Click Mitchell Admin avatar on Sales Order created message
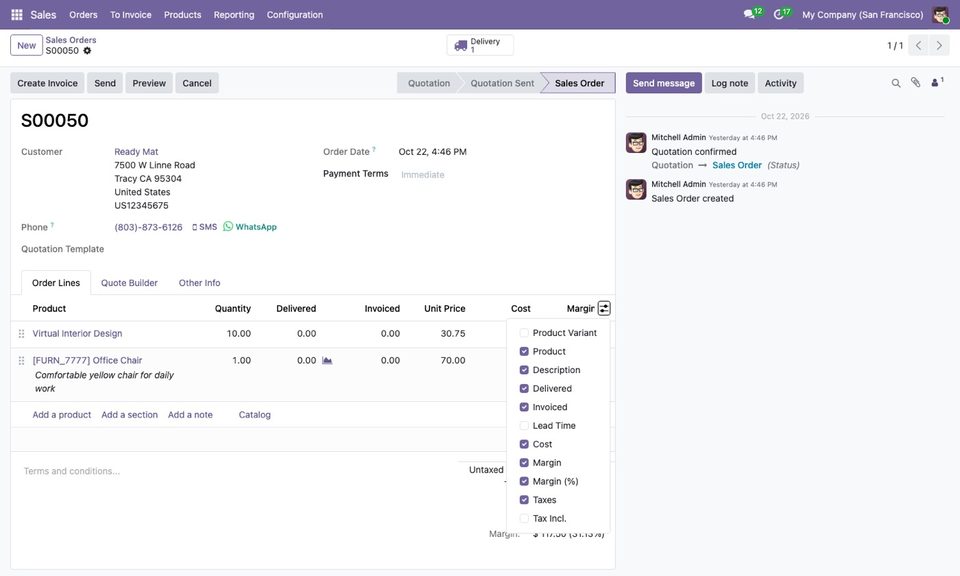 click(x=636, y=189)
